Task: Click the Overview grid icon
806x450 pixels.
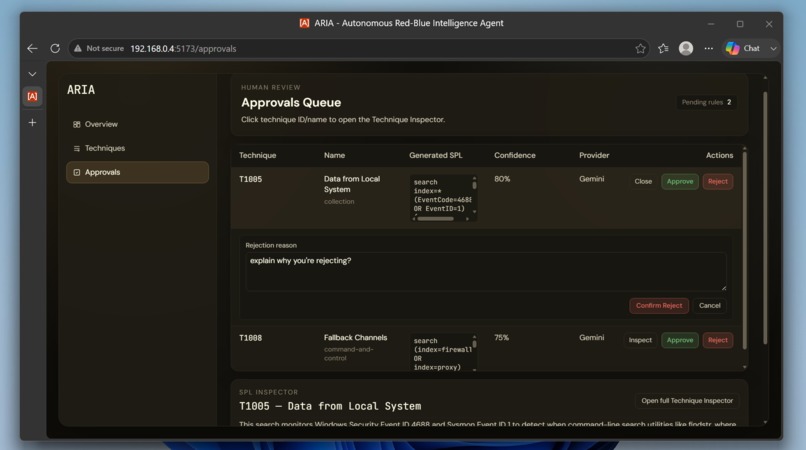Action: coord(77,124)
